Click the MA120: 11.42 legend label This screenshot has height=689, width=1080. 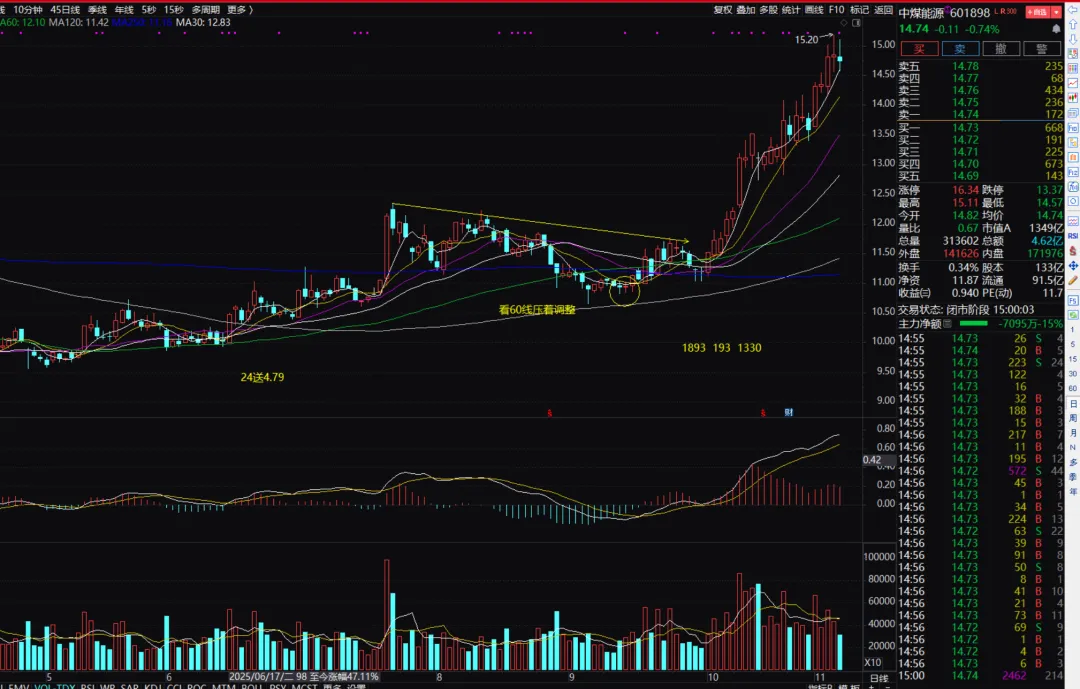point(79,22)
